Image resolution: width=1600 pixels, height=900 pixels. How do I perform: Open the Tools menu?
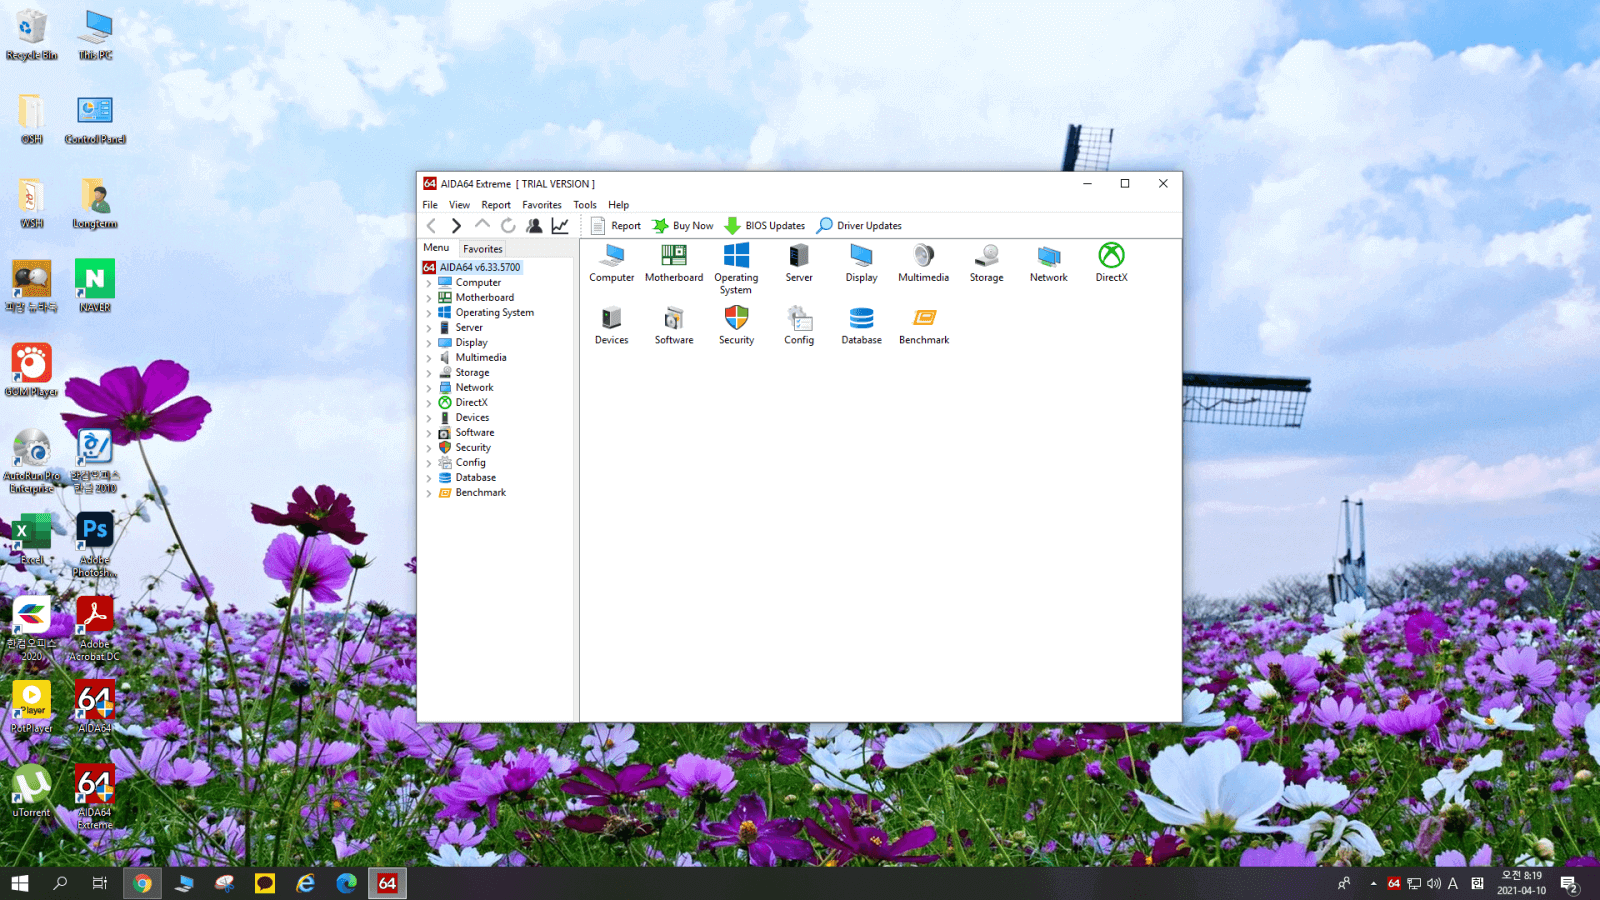click(585, 205)
